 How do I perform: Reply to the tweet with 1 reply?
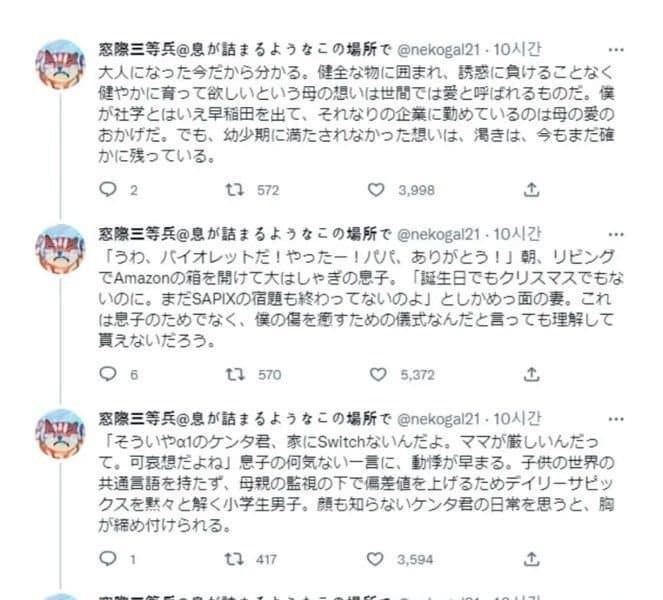click(110, 560)
